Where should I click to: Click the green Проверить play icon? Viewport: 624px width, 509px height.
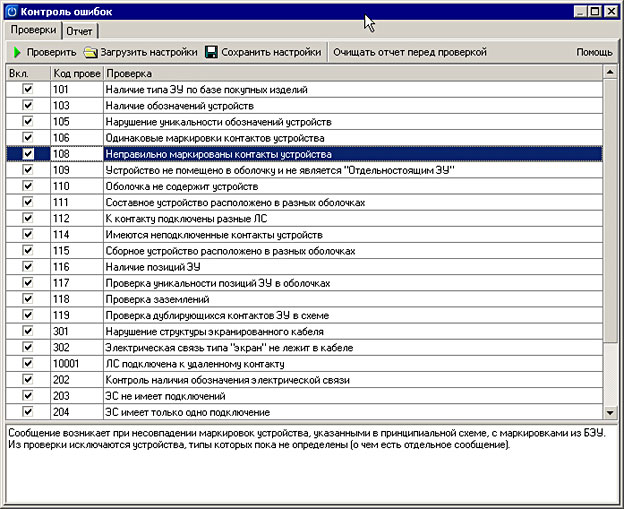click(17, 52)
